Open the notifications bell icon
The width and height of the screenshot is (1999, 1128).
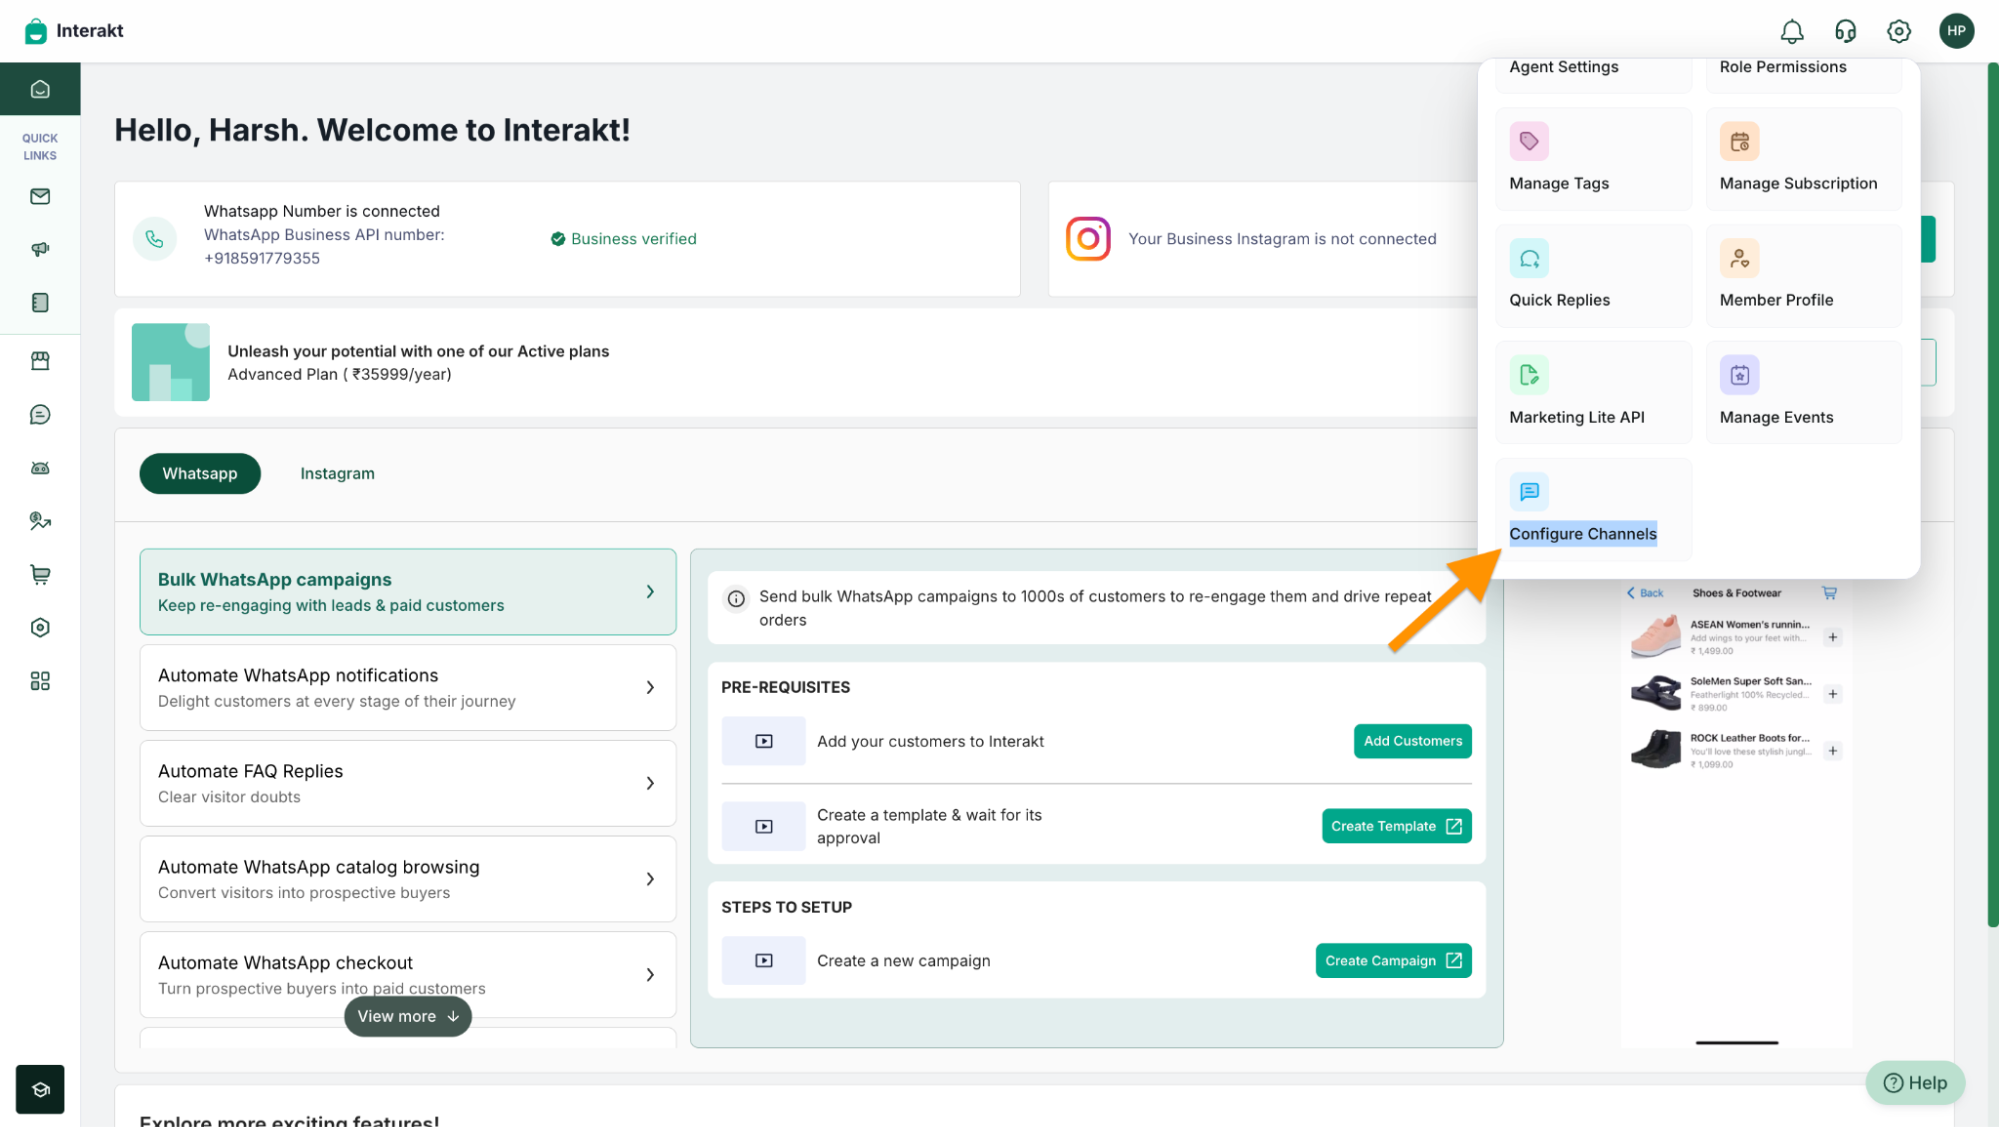pyautogui.click(x=1791, y=31)
